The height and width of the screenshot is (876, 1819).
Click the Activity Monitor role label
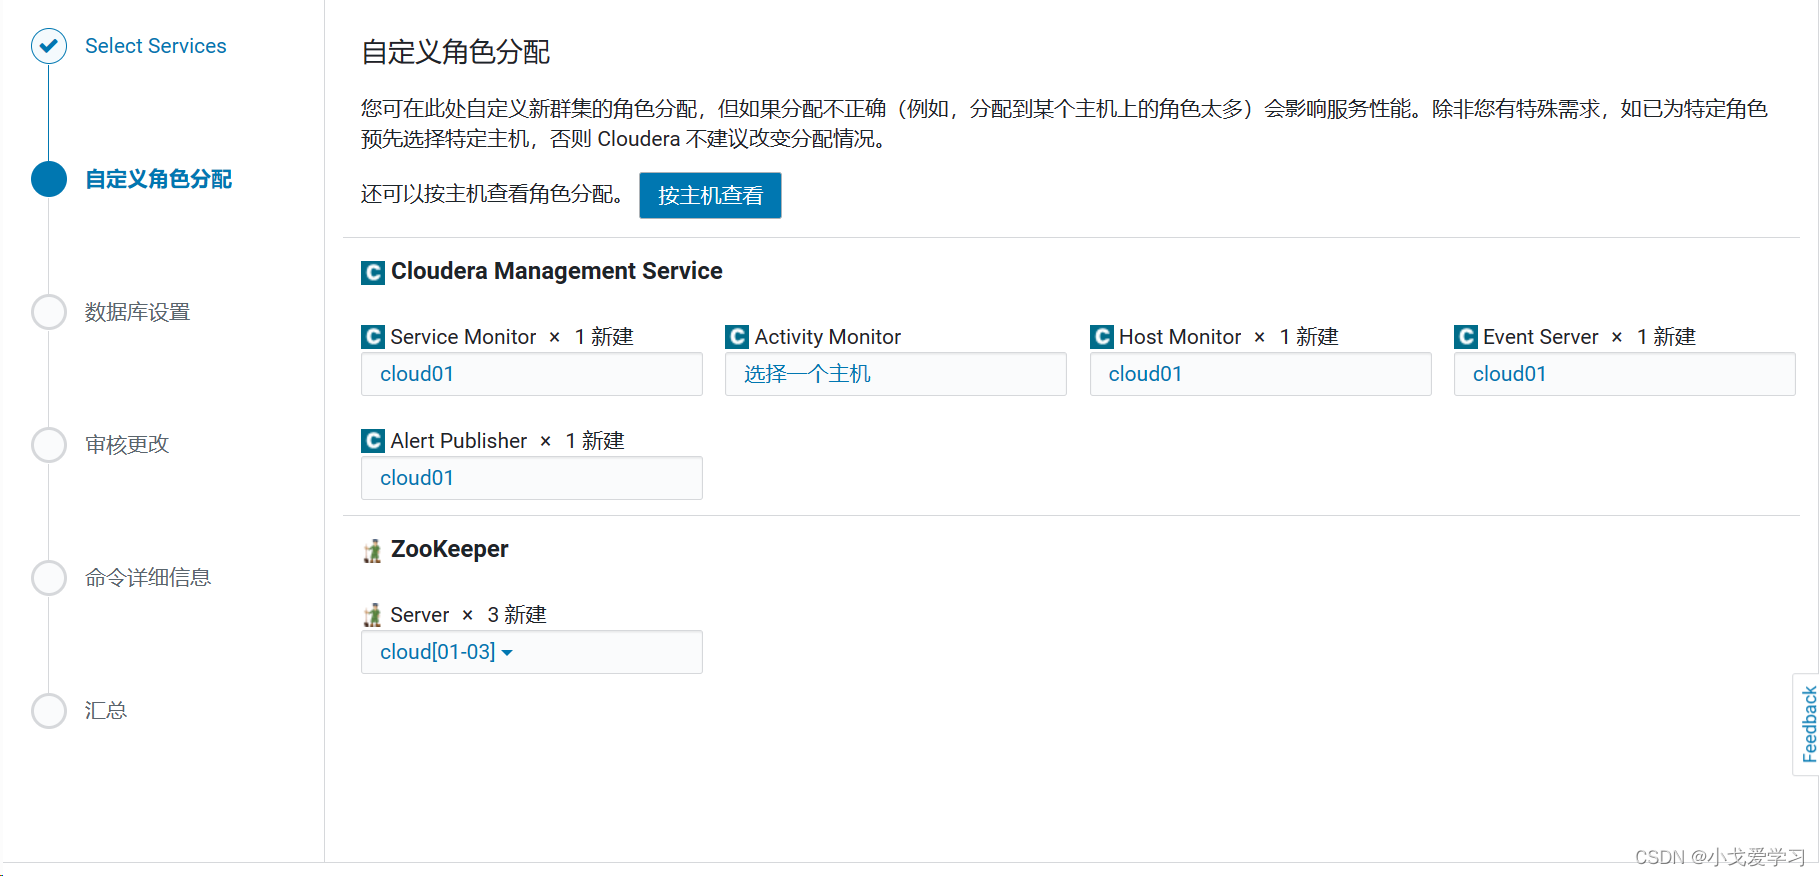[x=827, y=337]
